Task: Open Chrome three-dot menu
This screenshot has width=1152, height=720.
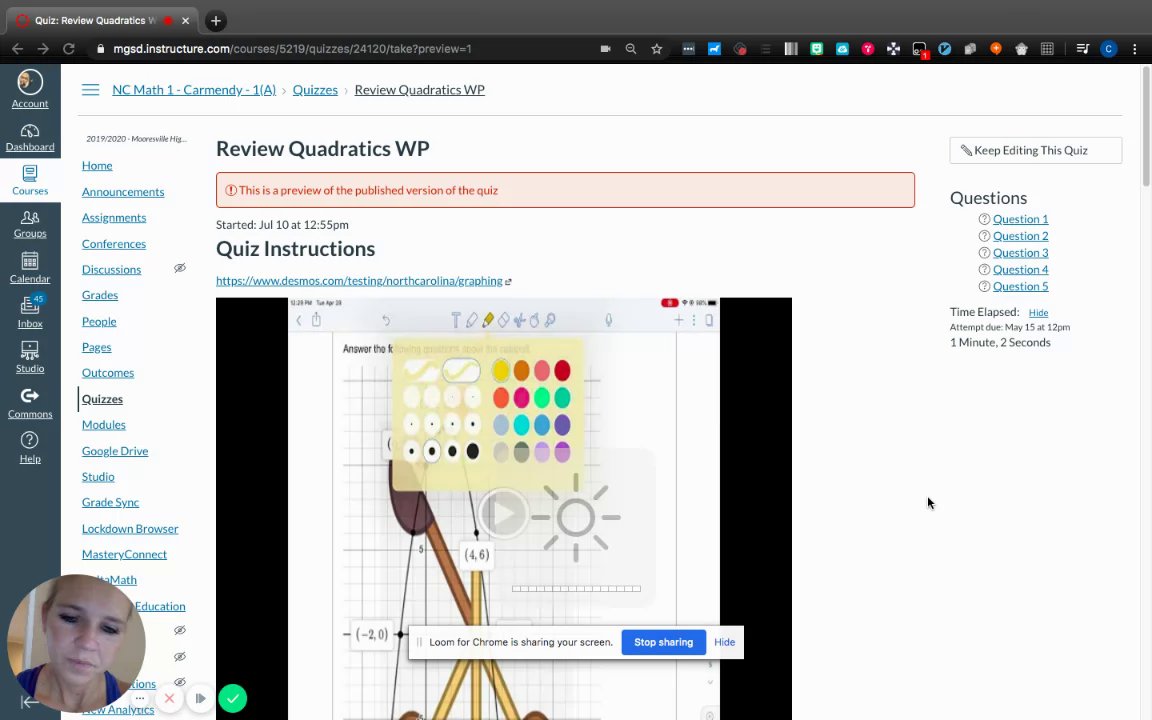Action: coord(1135,48)
